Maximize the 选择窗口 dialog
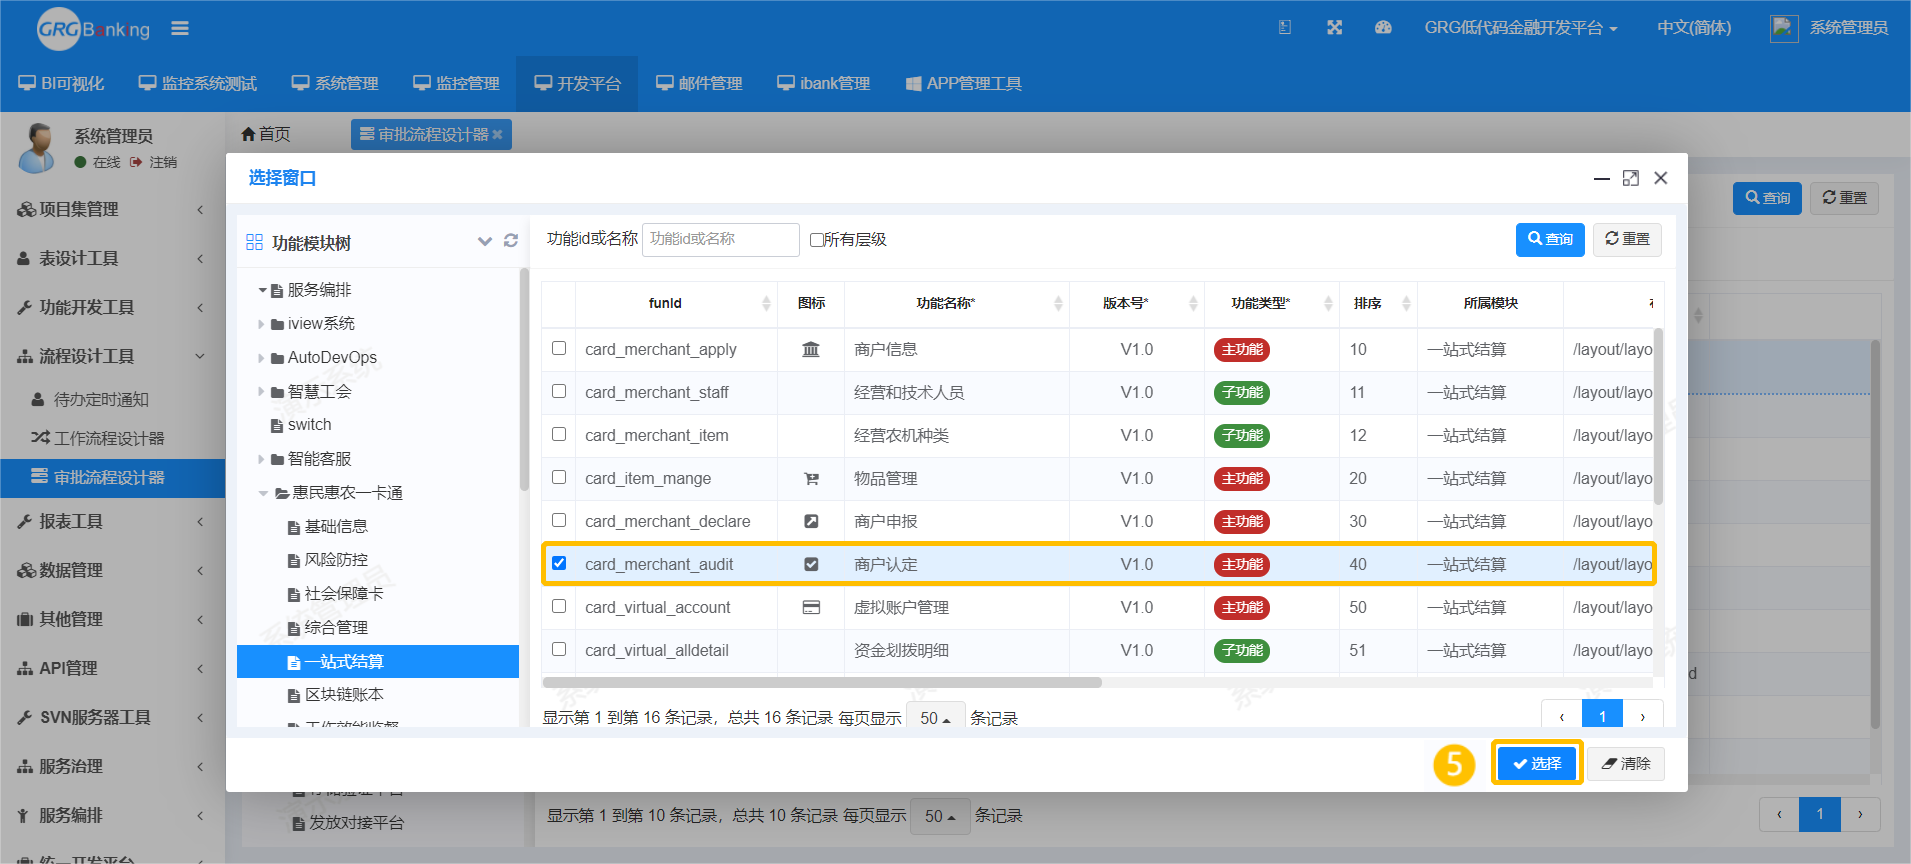This screenshot has height=864, width=1911. 1631,178
